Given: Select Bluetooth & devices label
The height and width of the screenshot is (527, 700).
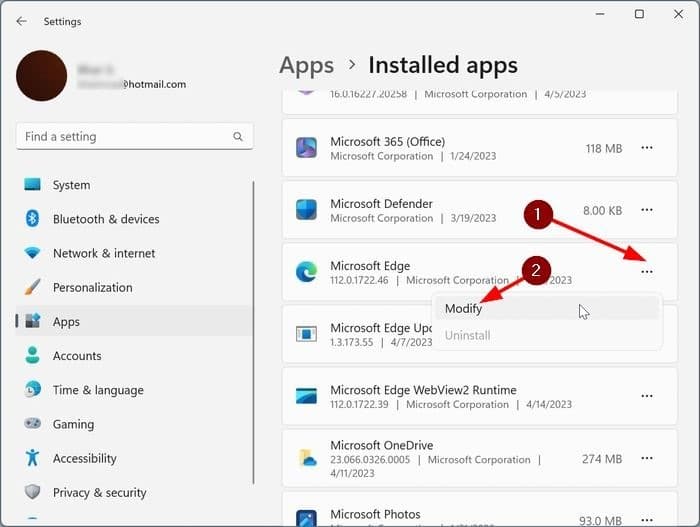Looking at the screenshot, I should [106, 219].
